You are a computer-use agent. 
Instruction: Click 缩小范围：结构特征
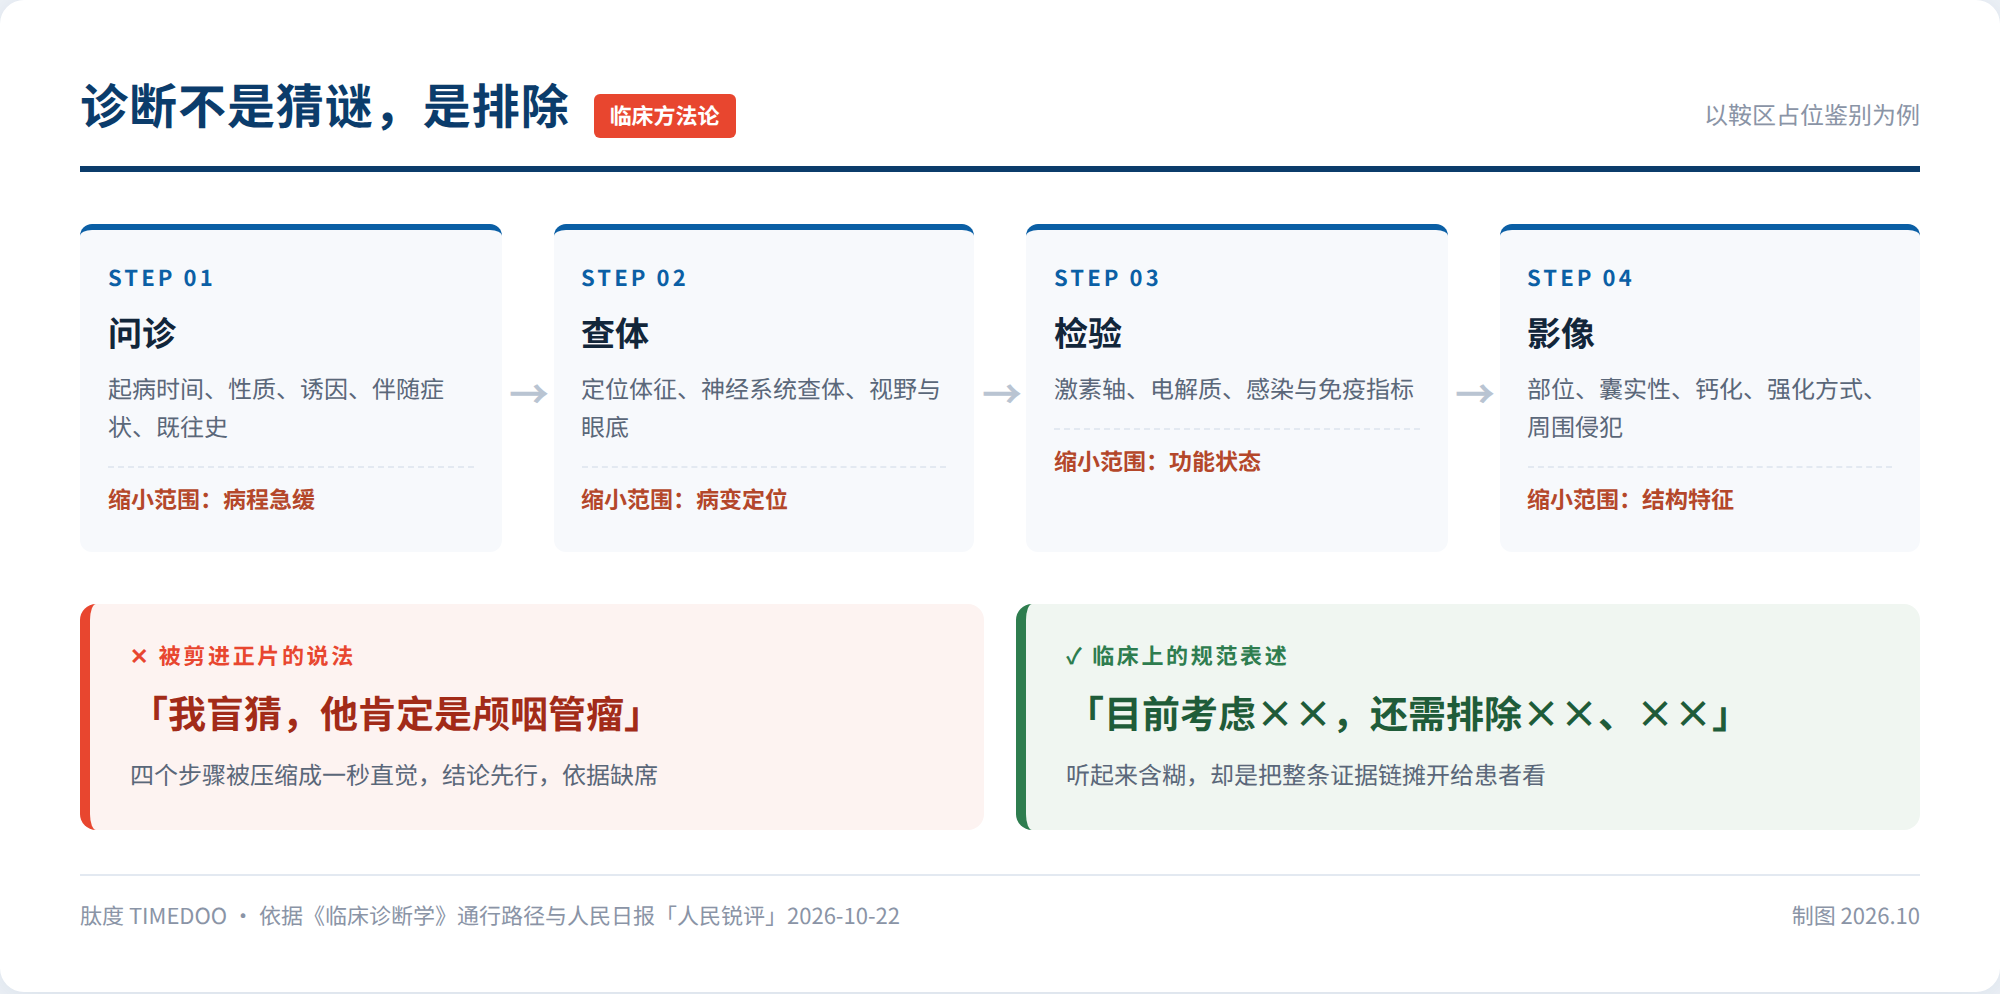point(1631,499)
